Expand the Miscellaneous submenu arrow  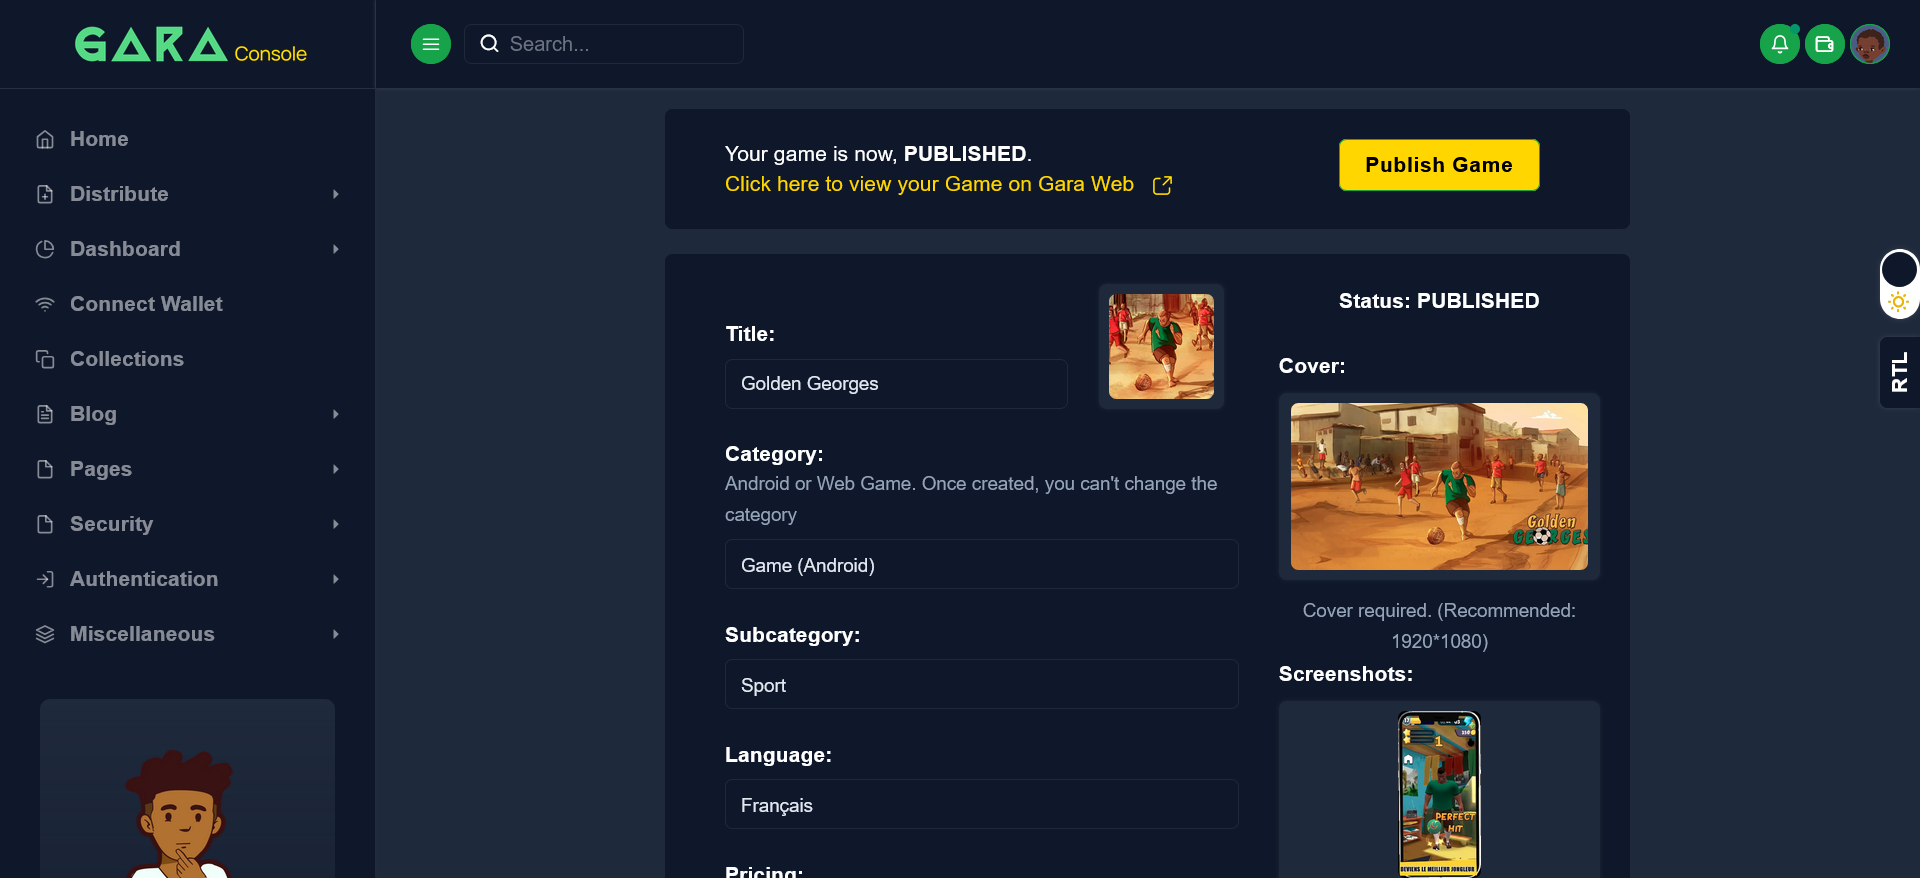pyautogui.click(x=336, y=634)
